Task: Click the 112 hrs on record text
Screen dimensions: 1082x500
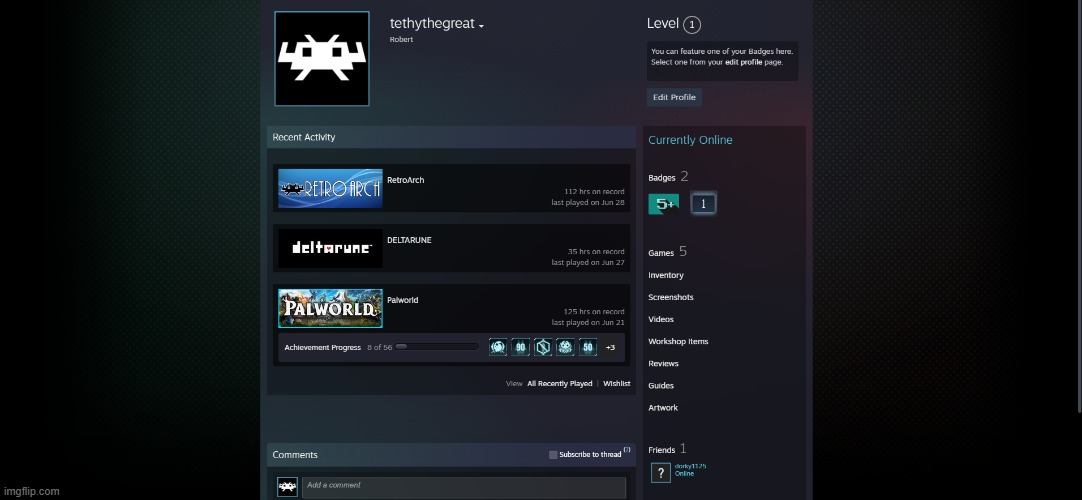Action: pyautogui.click(x=594, y=192)
